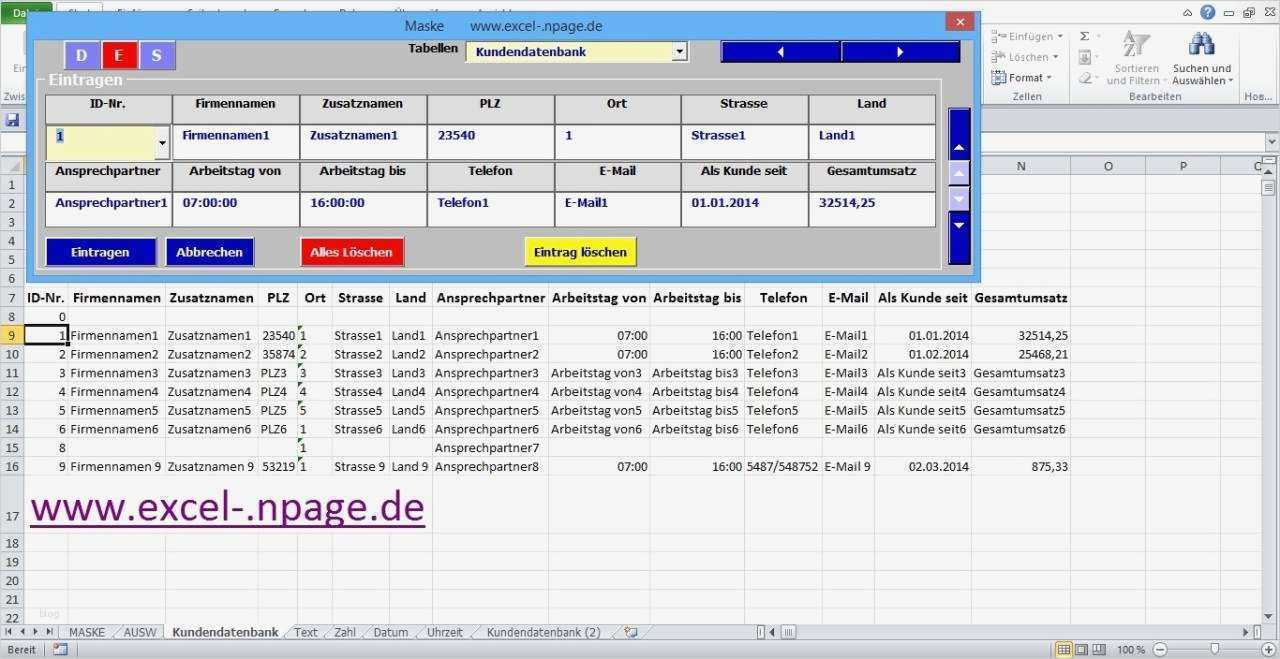Open the ID-Nr. dropdown in the form

(x=161, y=143)
